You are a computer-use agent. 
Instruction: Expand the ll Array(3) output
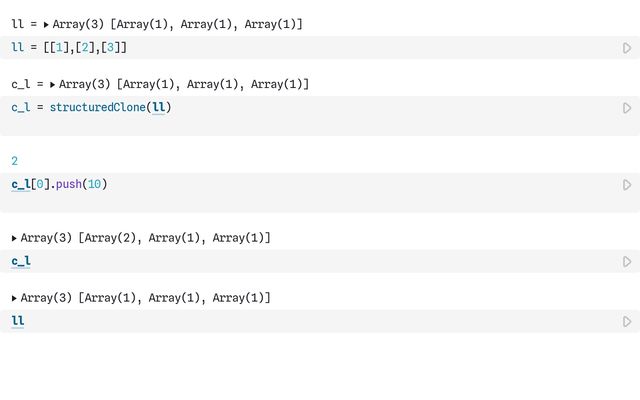coord(47,24)
